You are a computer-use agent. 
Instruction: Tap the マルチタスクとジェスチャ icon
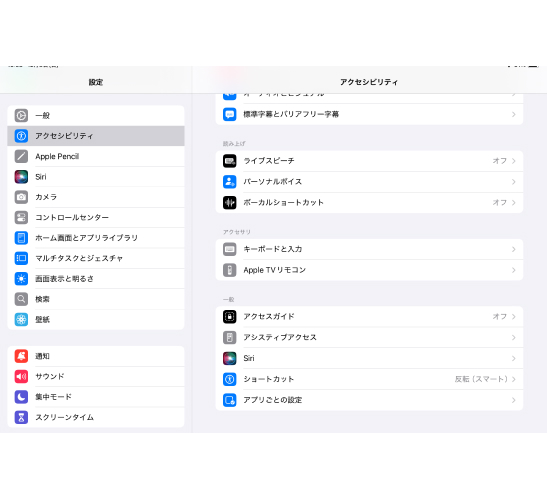coord(21,258)
